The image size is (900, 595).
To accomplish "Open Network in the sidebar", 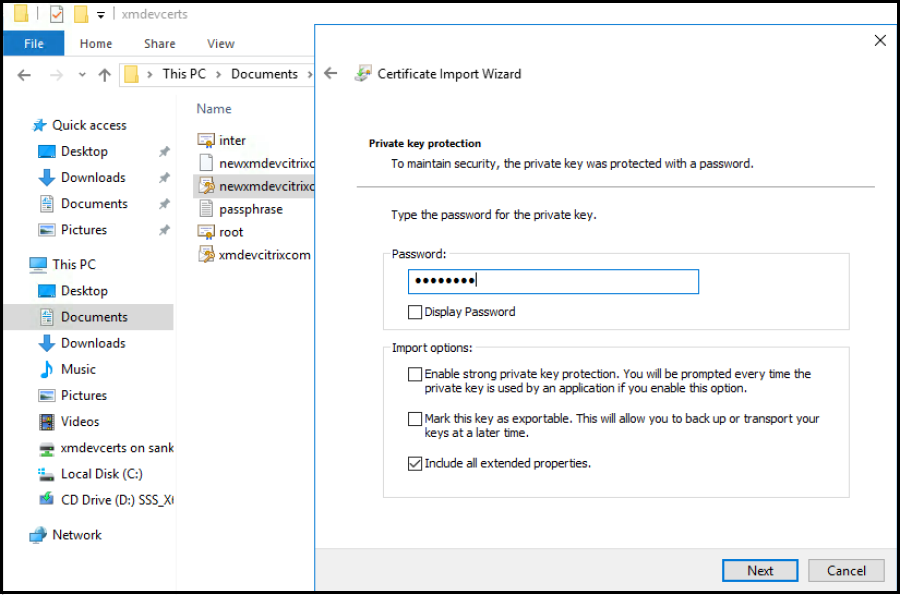I will (65, 535).
